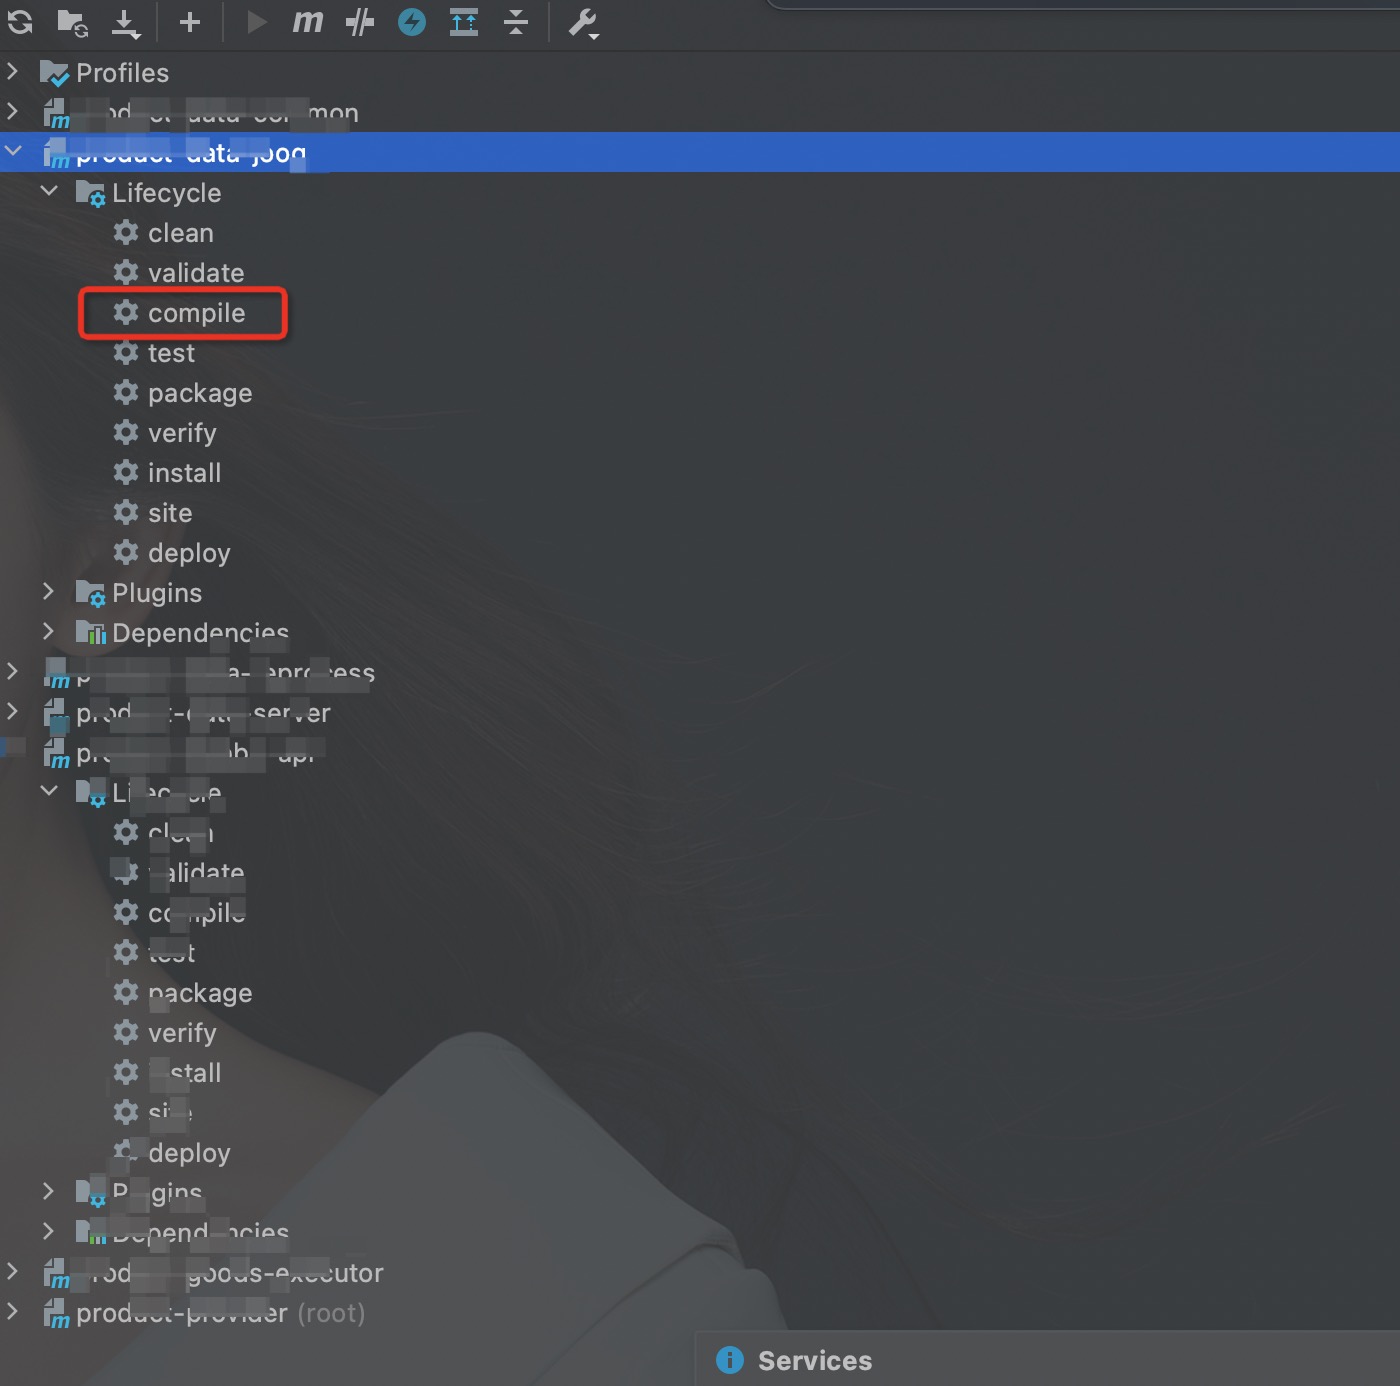1400x1386 pixels.
Task: Reload all Maven projects
Action: point(20,22)
